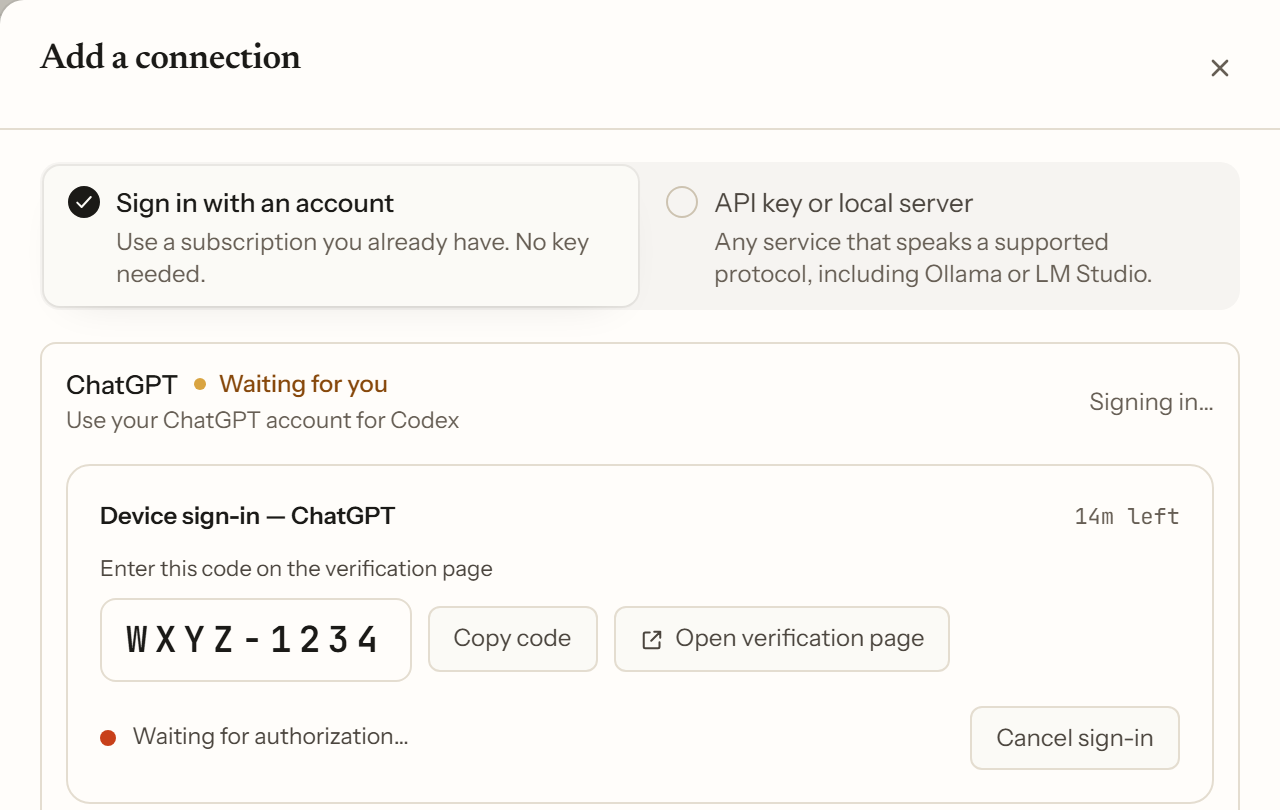This screenshot has width=1280, height=810.
Task: Click the ChatGPT provider name
Action: pos(122,384)
